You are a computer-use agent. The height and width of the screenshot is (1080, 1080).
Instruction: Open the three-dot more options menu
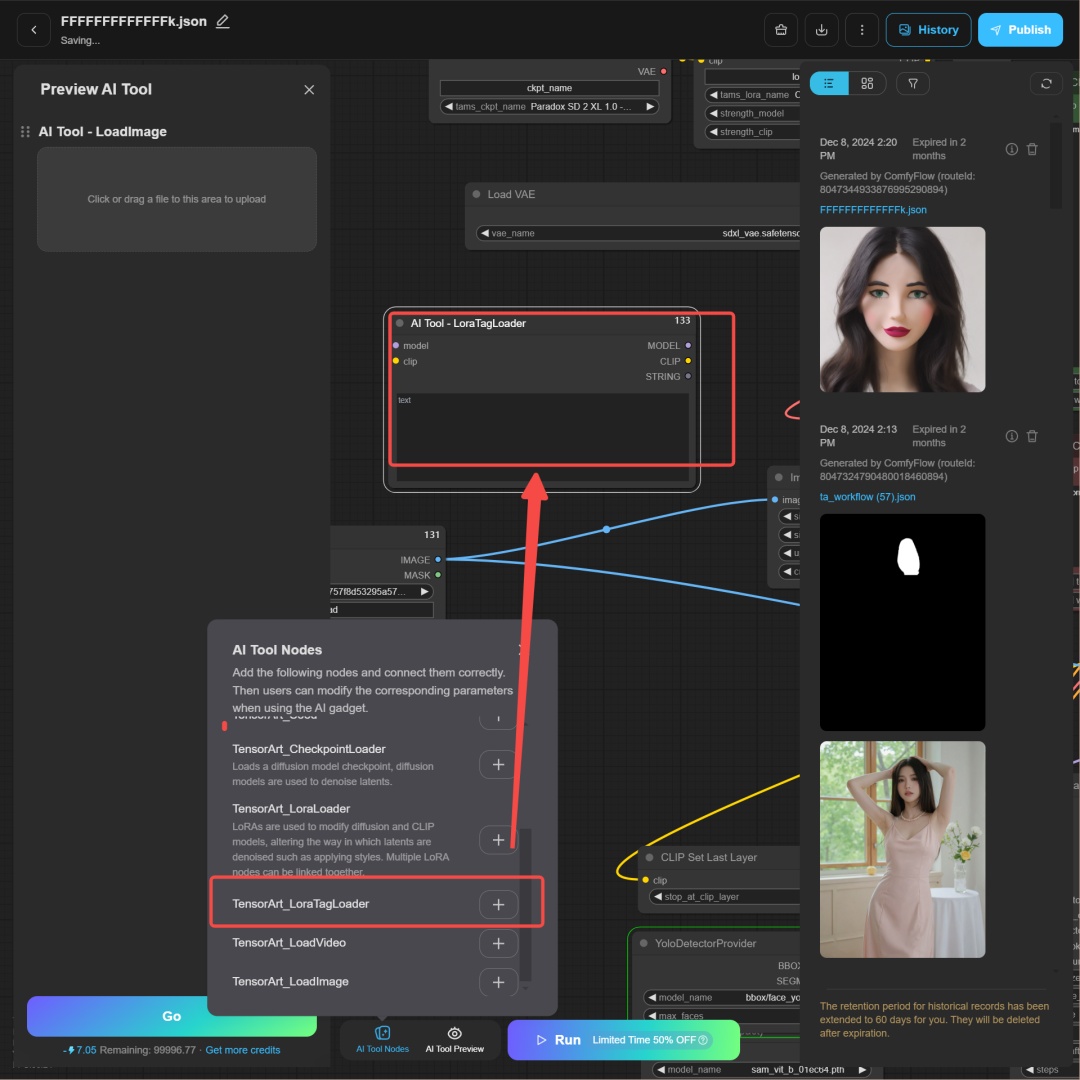pyautogui.click(x=861, y=30)
